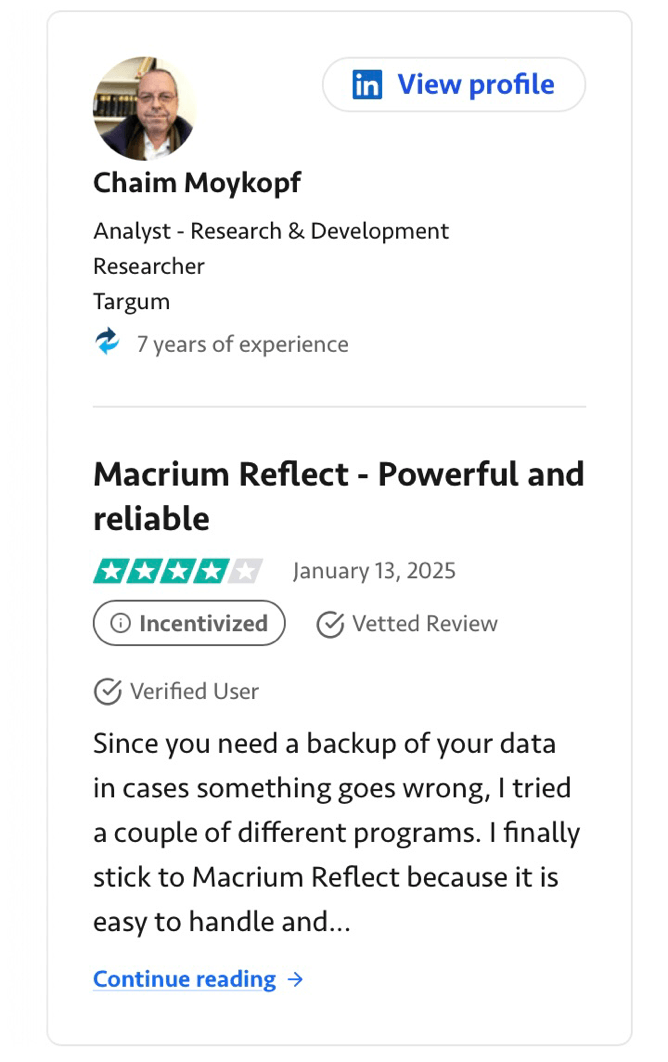Open the review titled Macrium Reflect - Powerful and reliable
This screenshot has height=1062, width=668.
click(x=338, y=495)
